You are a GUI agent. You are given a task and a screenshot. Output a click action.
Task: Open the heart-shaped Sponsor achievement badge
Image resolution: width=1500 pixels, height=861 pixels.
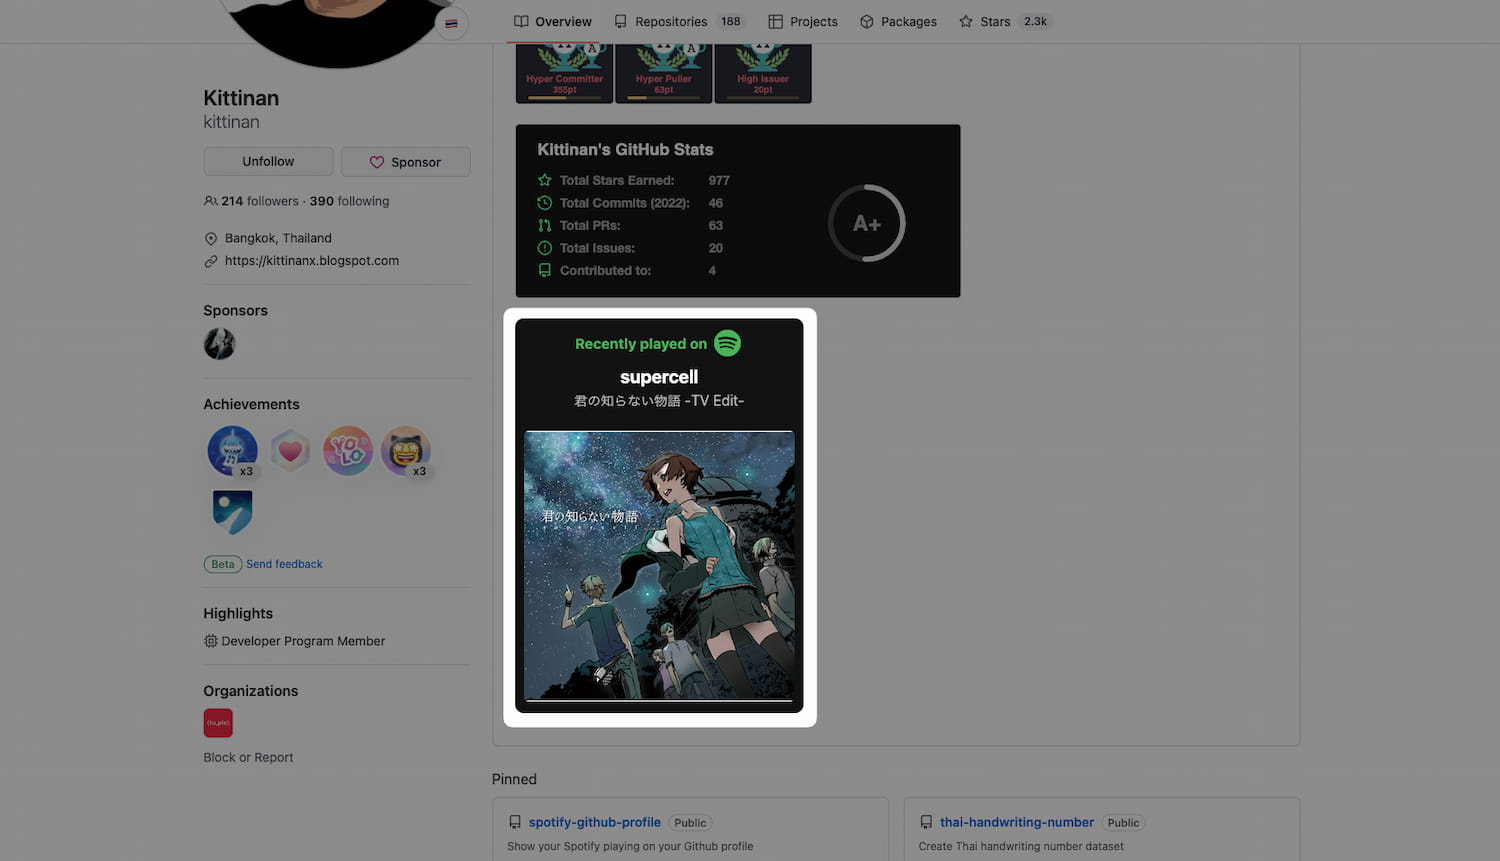(x=290, y=451)
